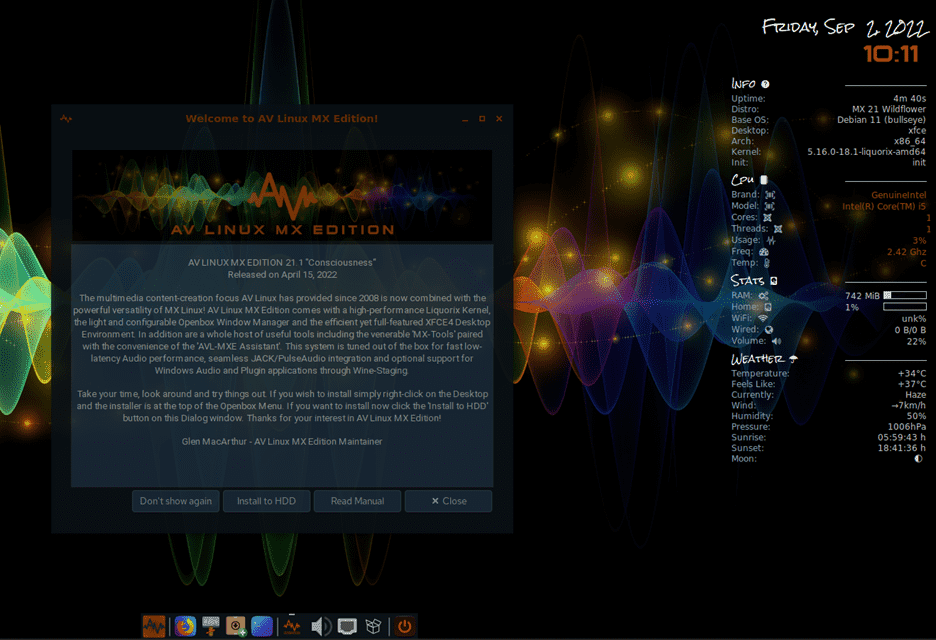Open the package installer icon with green plus
Image resolution: width=936 pixels, height=640 pixels.
(x=236, y=626)
